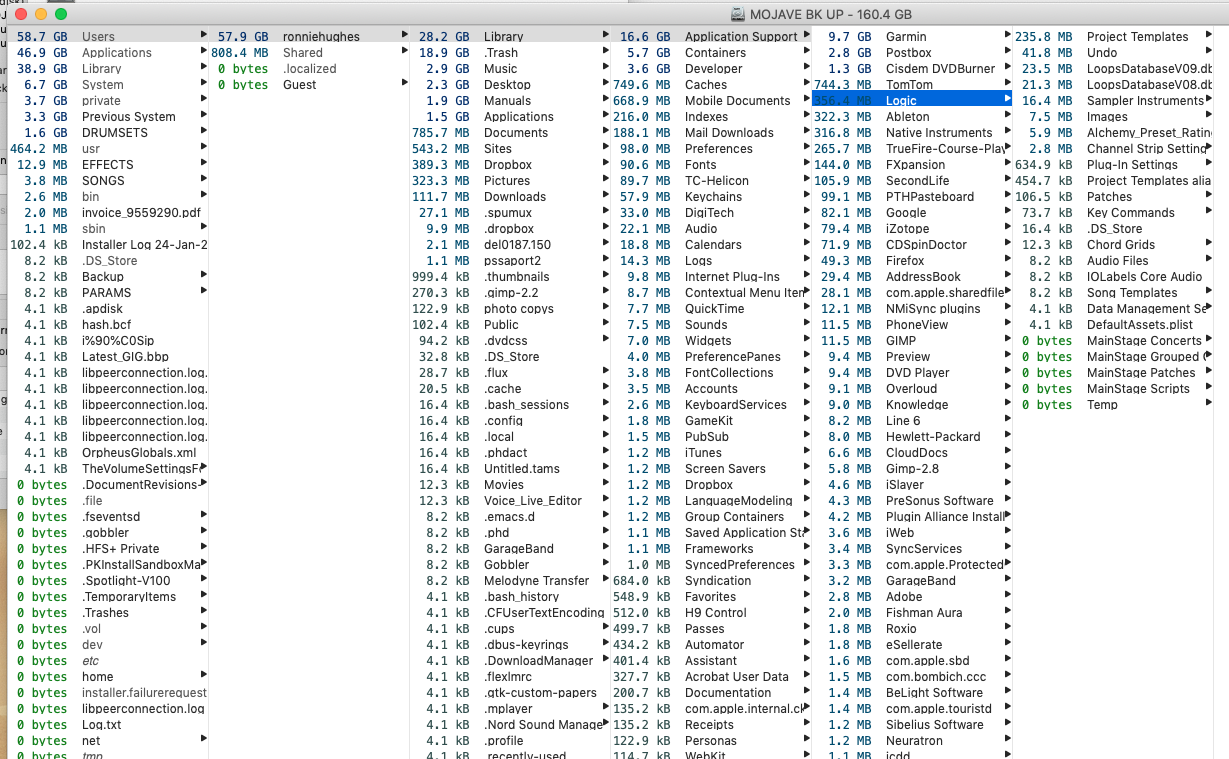The image size is (1229, 759).
Task: Select the Mobile Documents row
Action: 711,101
